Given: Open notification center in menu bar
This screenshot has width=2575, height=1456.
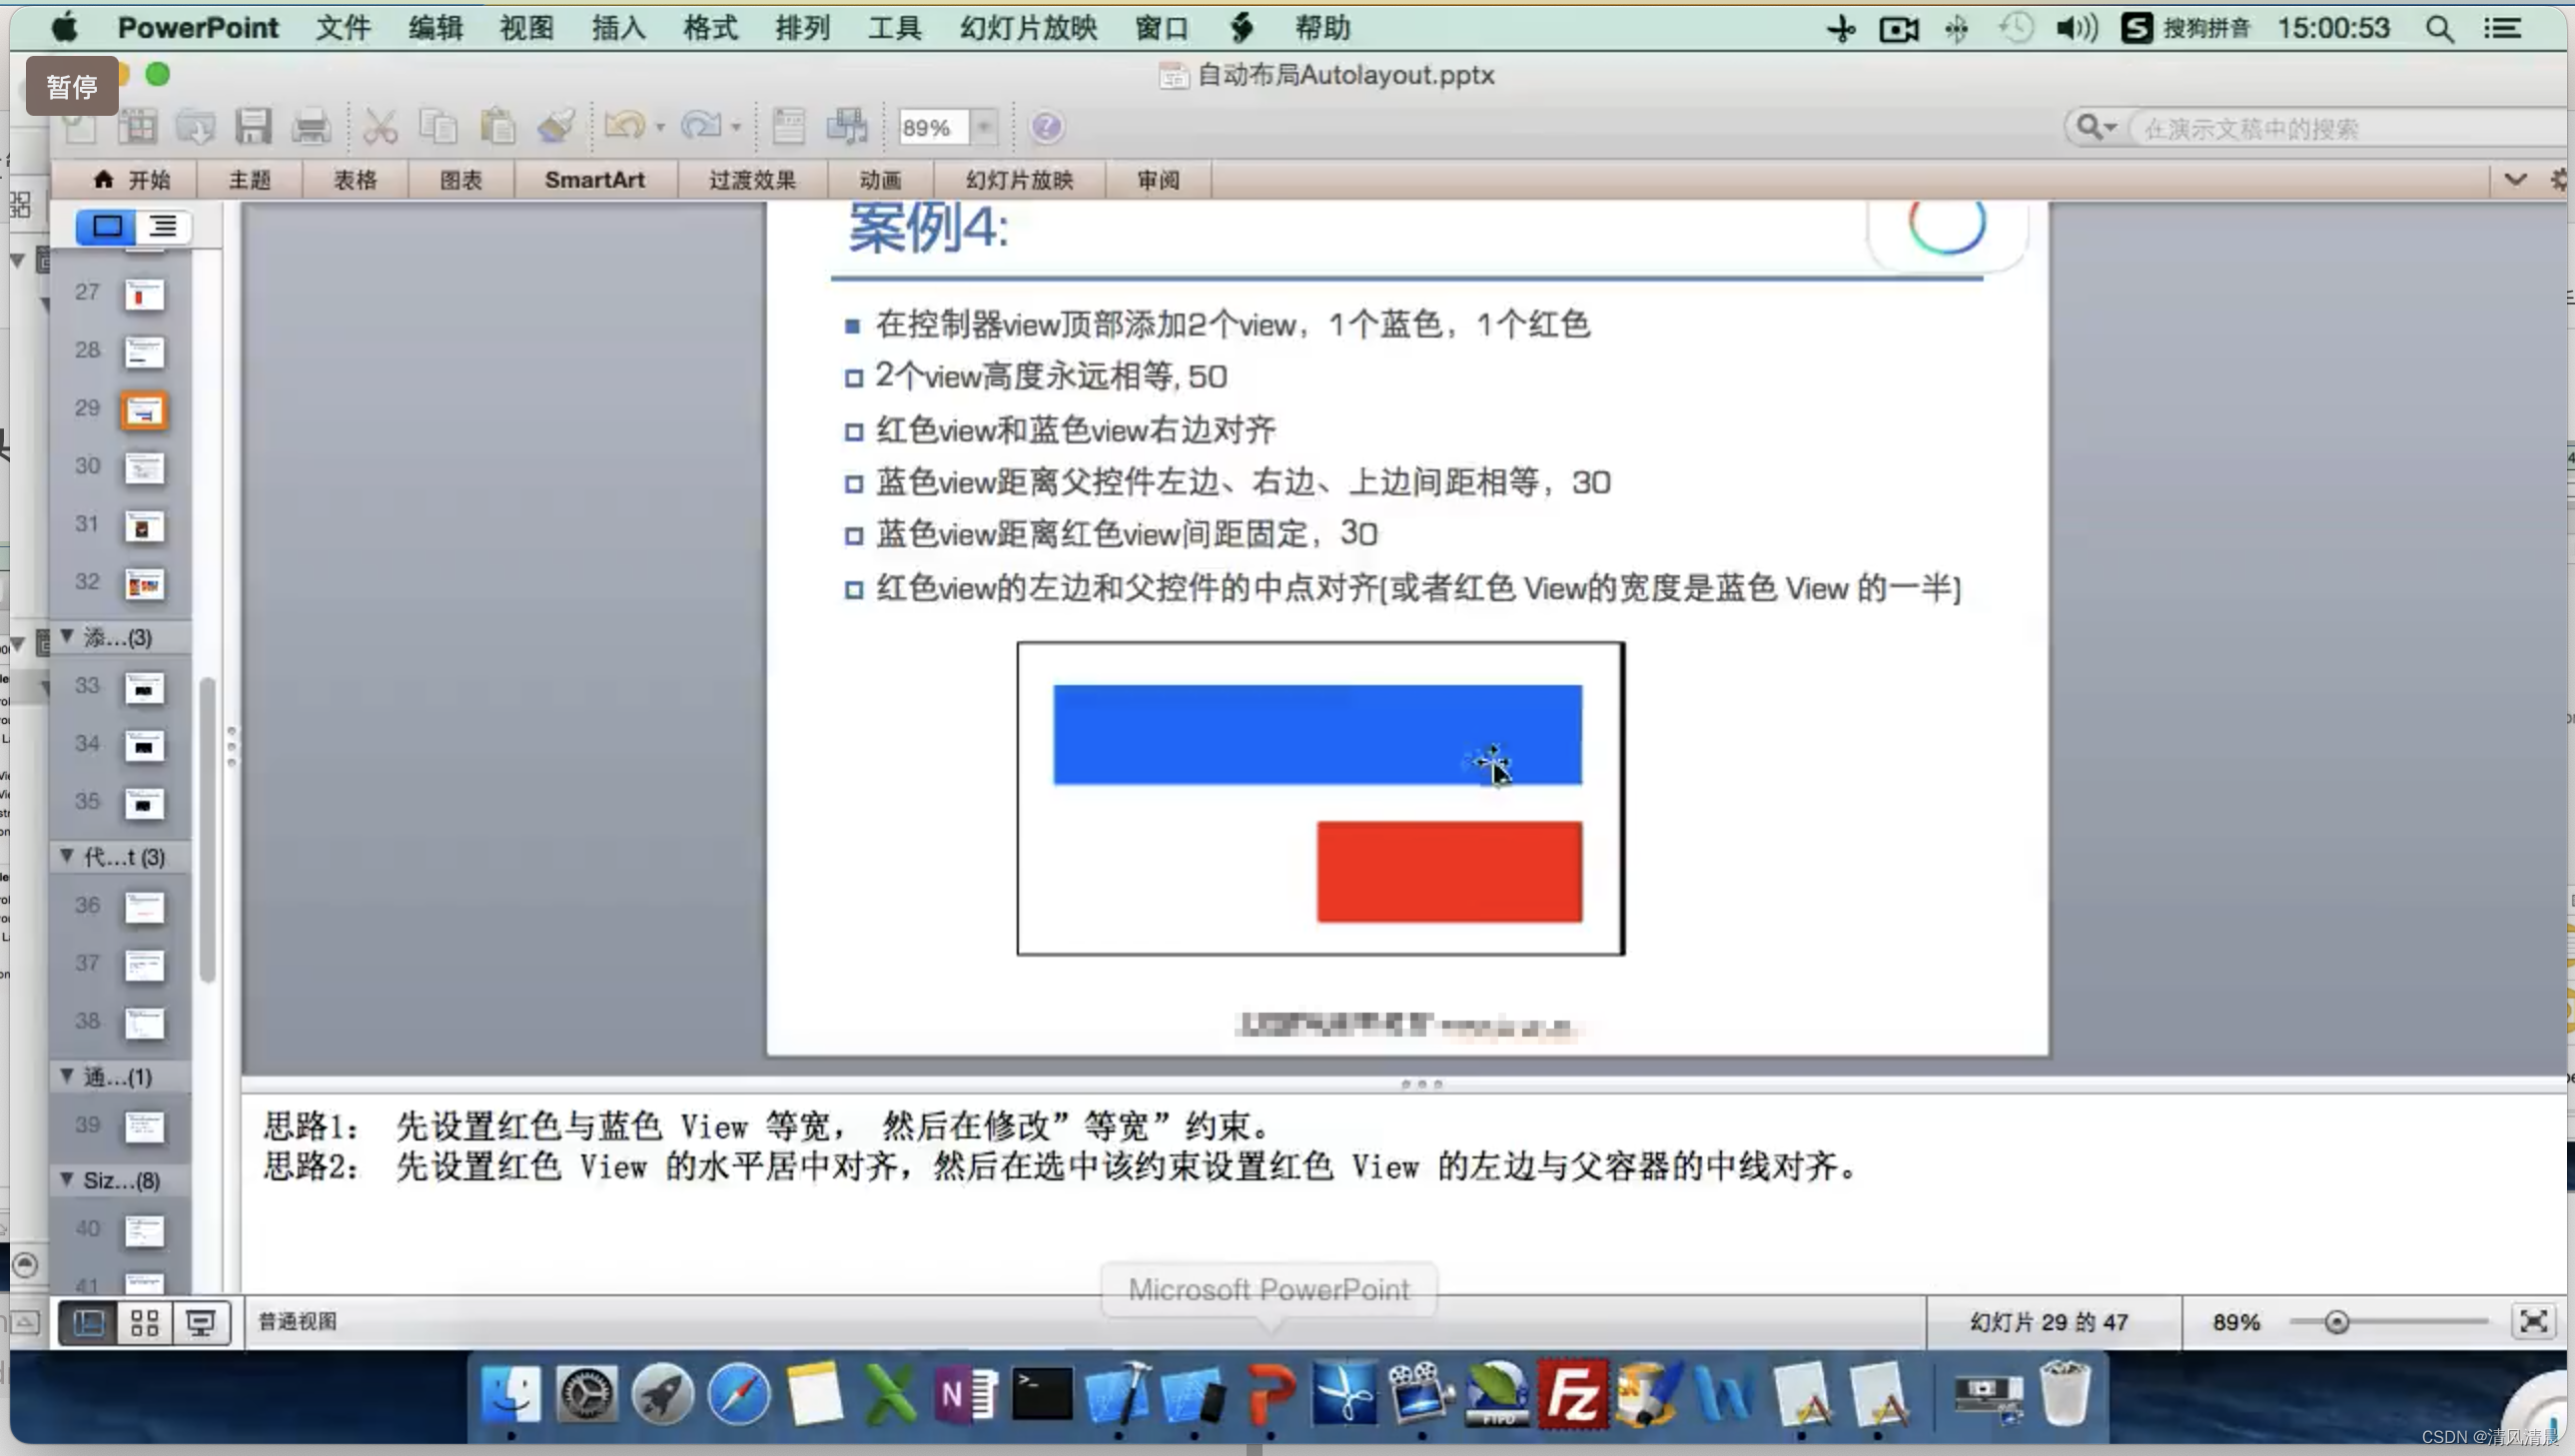Looking at the screenshot, I should coord(2503,28).
